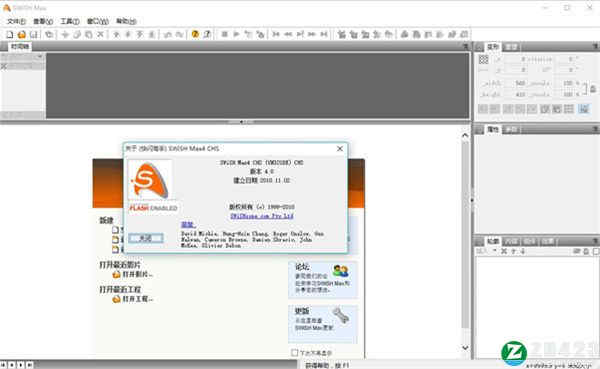Switch to the 轮廓 (Outline) tab

pos(493,241)
